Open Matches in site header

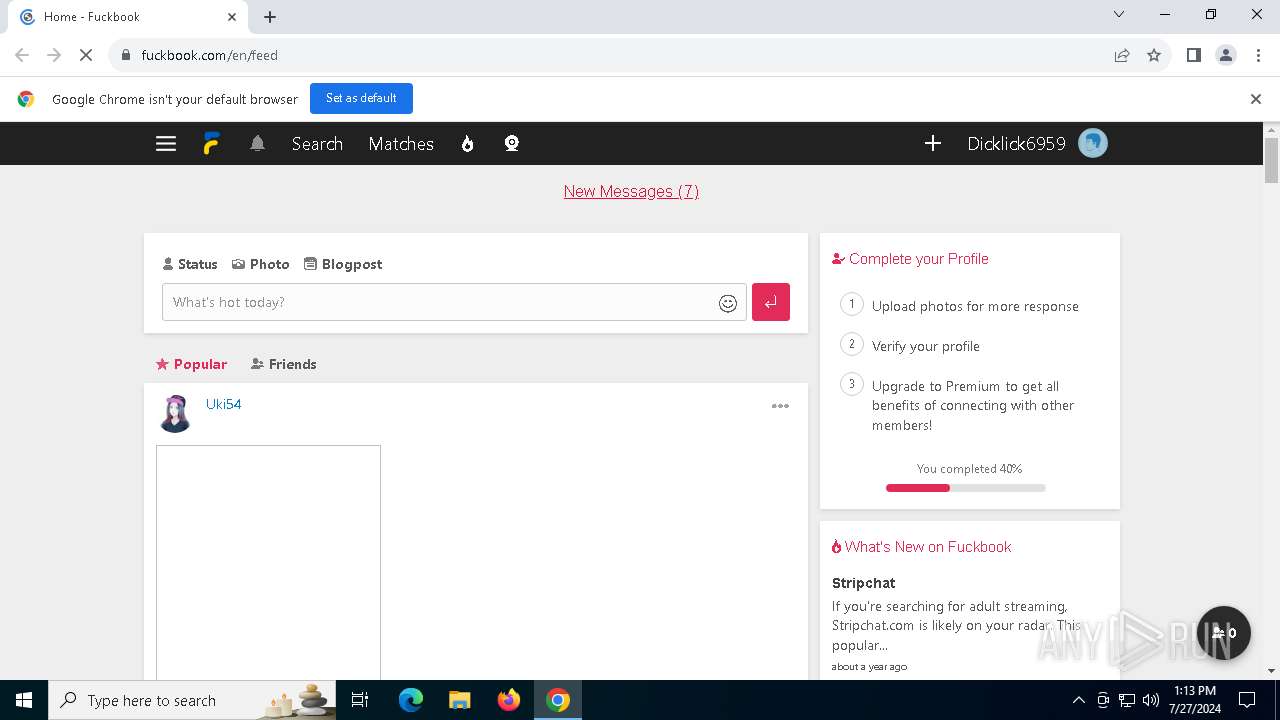point(401,144)
